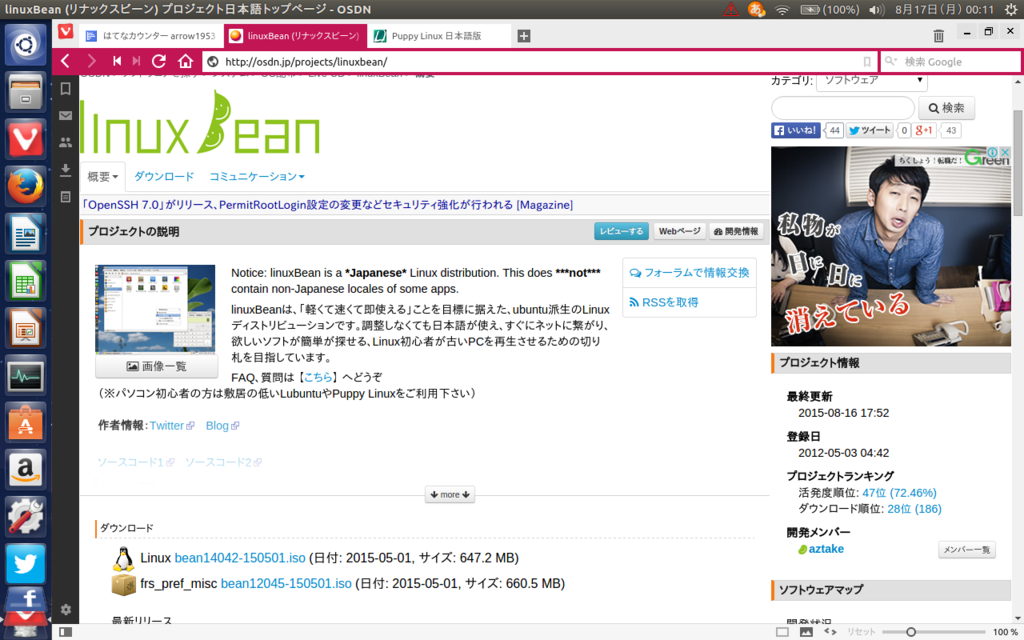Image resolution: width=1024 pixels, height=640 pixels.
Task: Click the rewind history button
Action: 117,61
